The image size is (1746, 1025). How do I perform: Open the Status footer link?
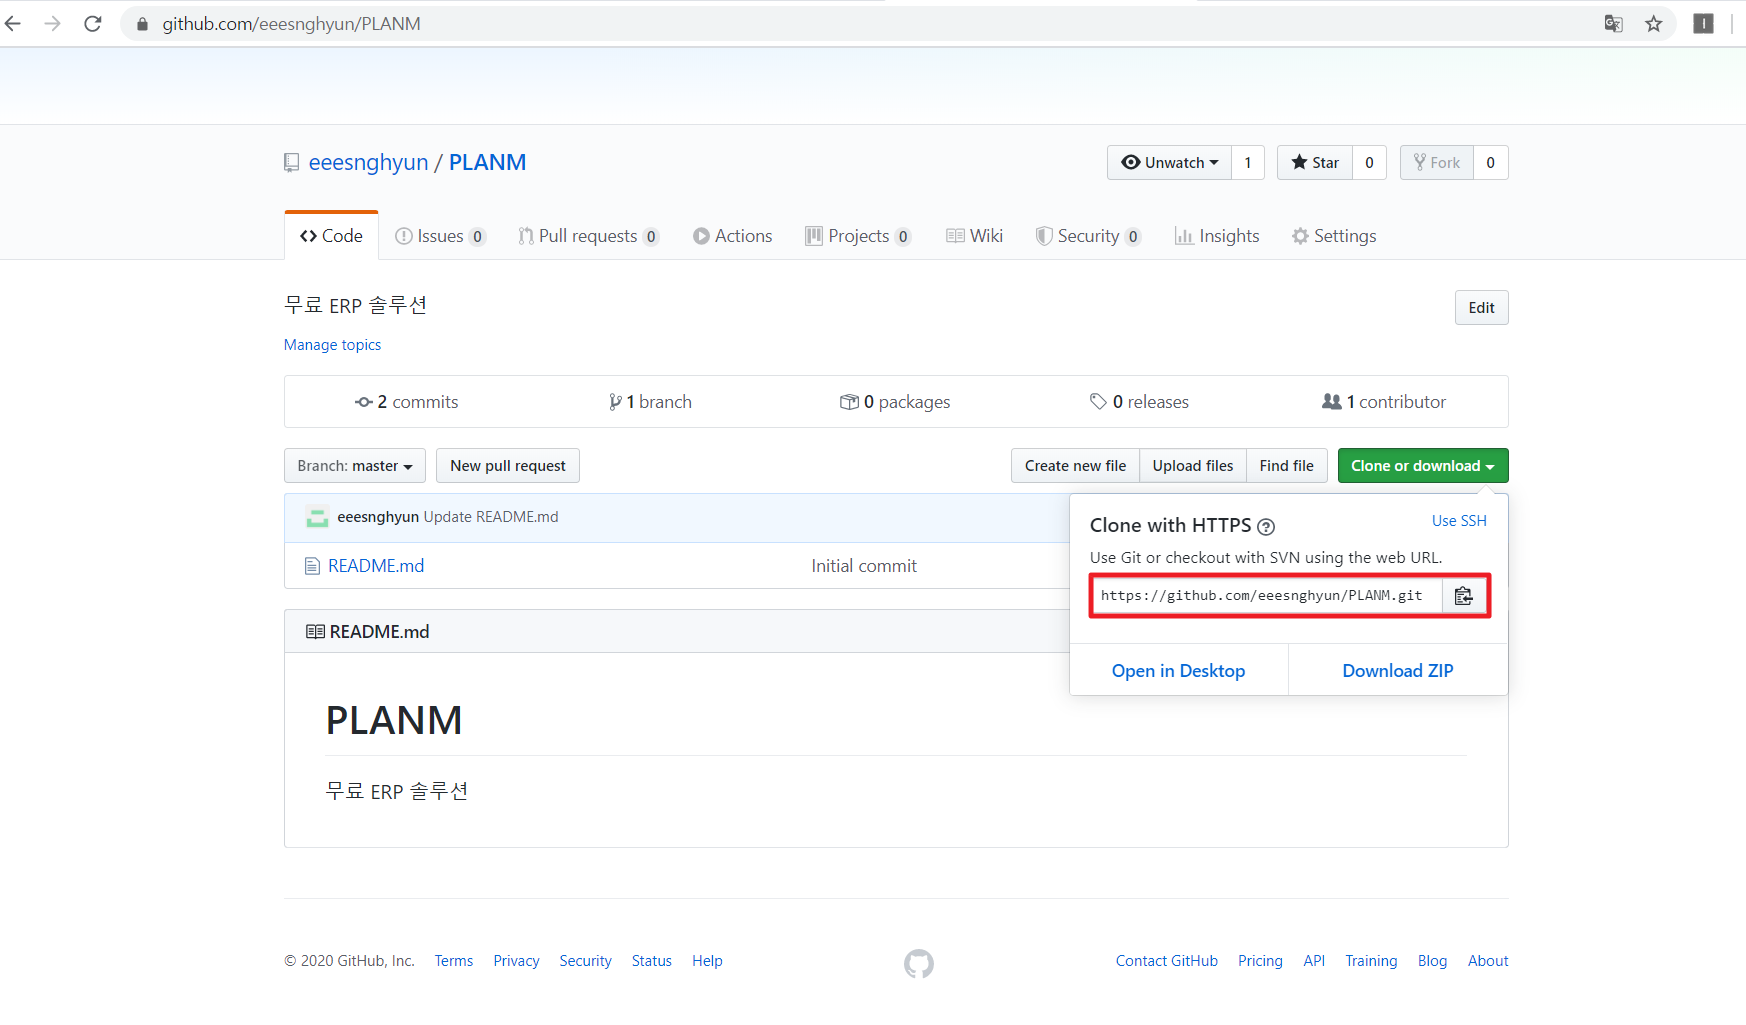(x=652, y=961)
